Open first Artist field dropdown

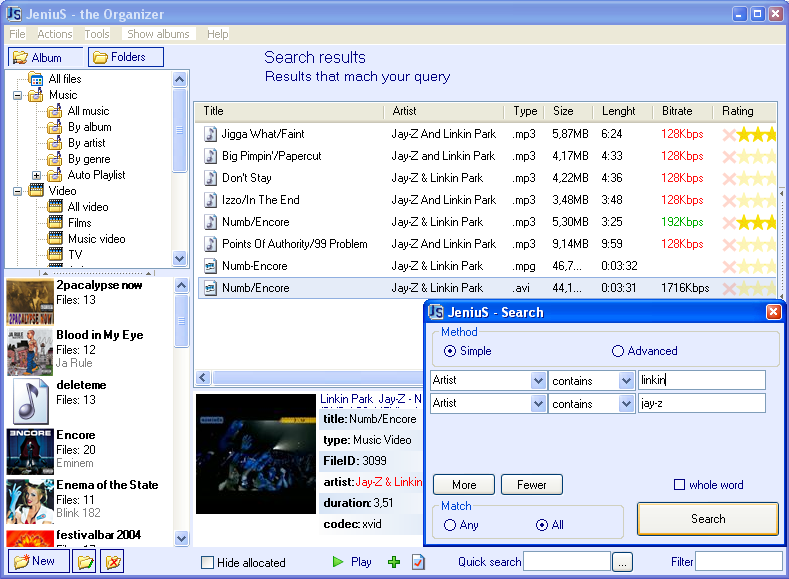coord(538,380)
